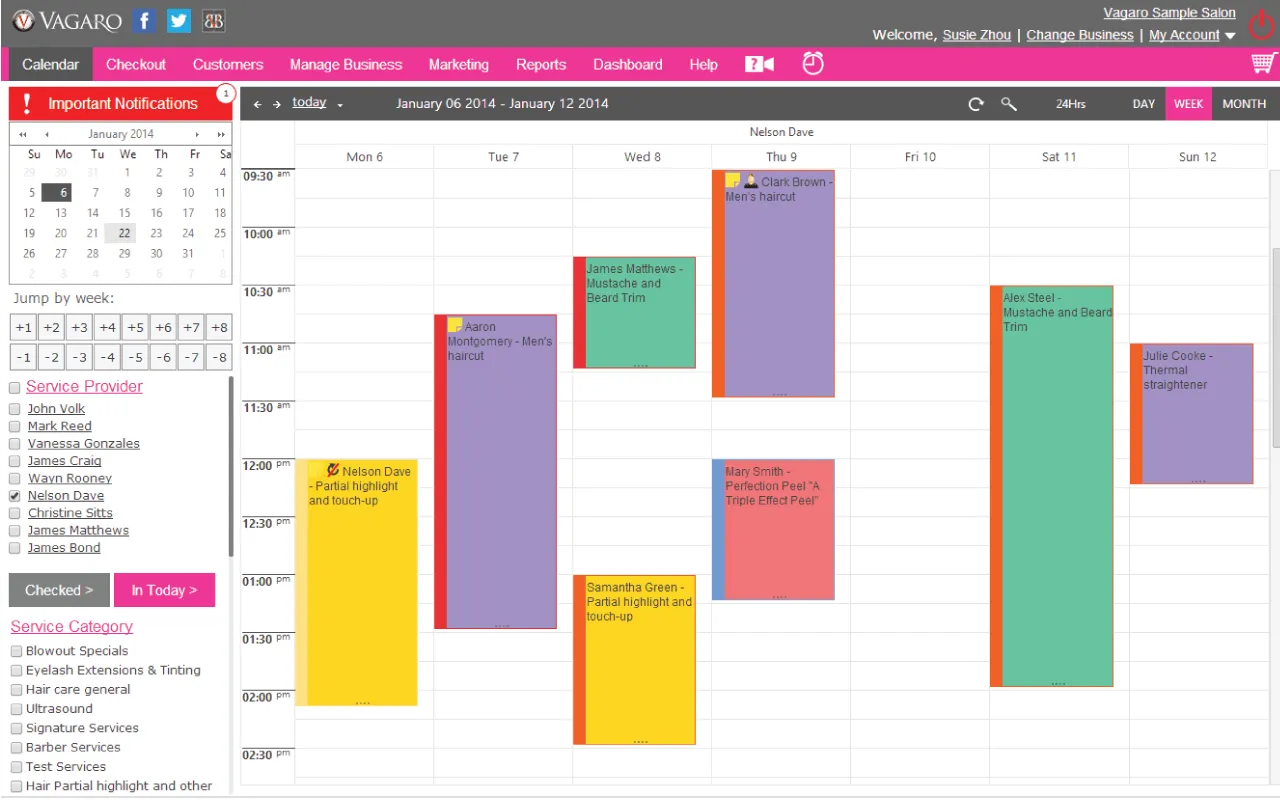Click the pink In Today button
Screen dimensions: 1280x800
point(164,590)
